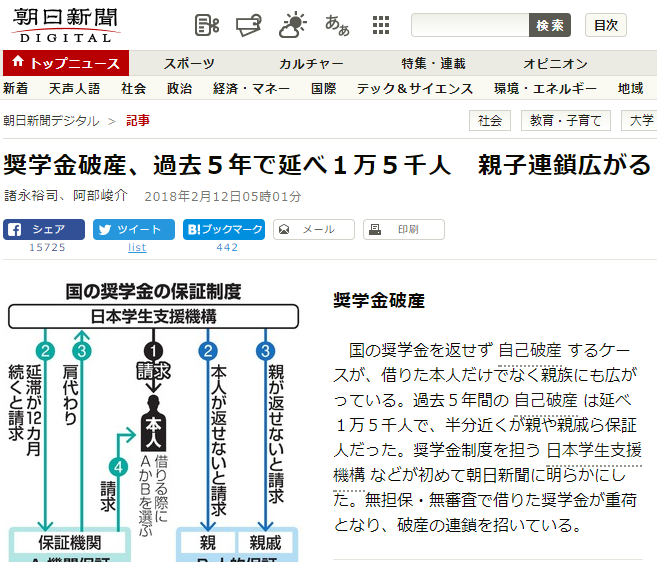This screenshot has width=657, height=562.
Task: Send article via メール button
Action: (x=314, y=229)
